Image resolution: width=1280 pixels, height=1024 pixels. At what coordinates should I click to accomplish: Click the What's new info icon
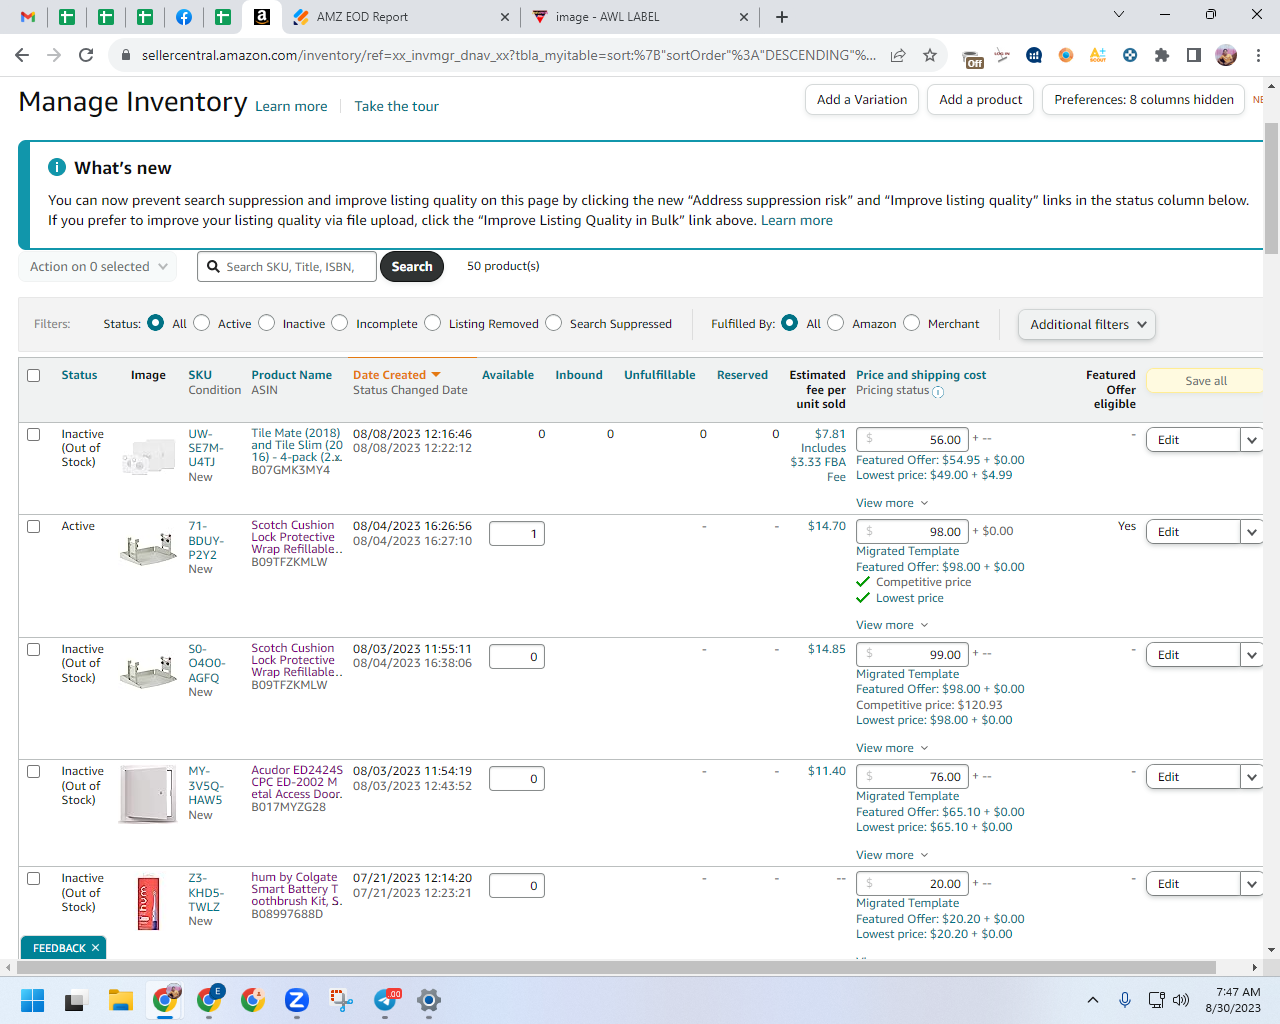[57, 167]
